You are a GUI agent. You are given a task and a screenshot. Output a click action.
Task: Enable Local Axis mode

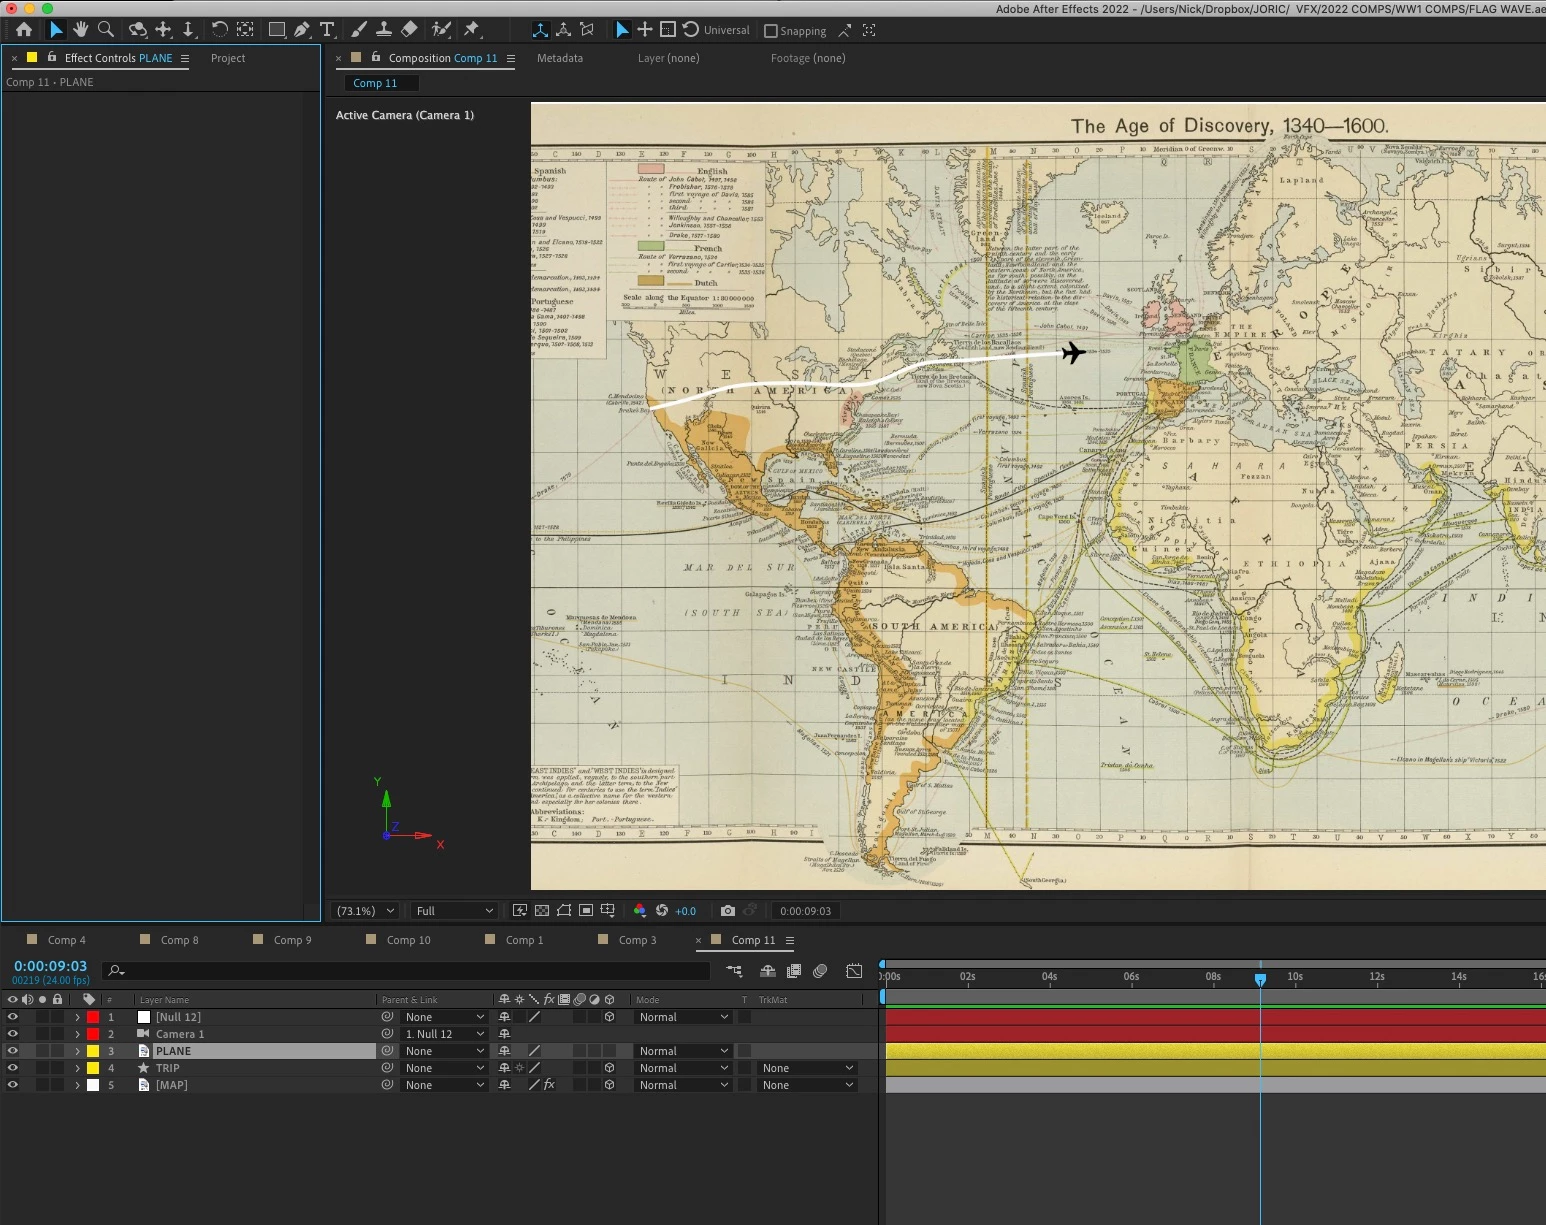(540, 30)
